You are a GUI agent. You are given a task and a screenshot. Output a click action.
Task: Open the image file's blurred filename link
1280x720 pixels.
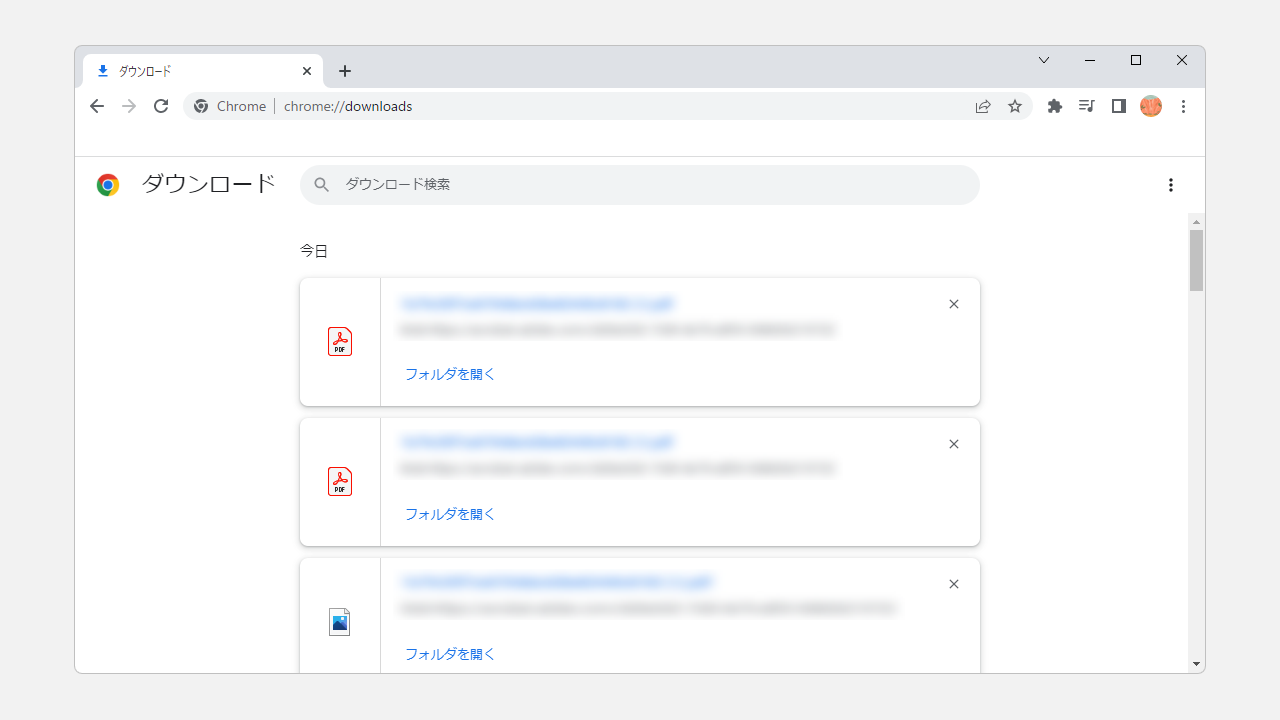tap(556, 582)
